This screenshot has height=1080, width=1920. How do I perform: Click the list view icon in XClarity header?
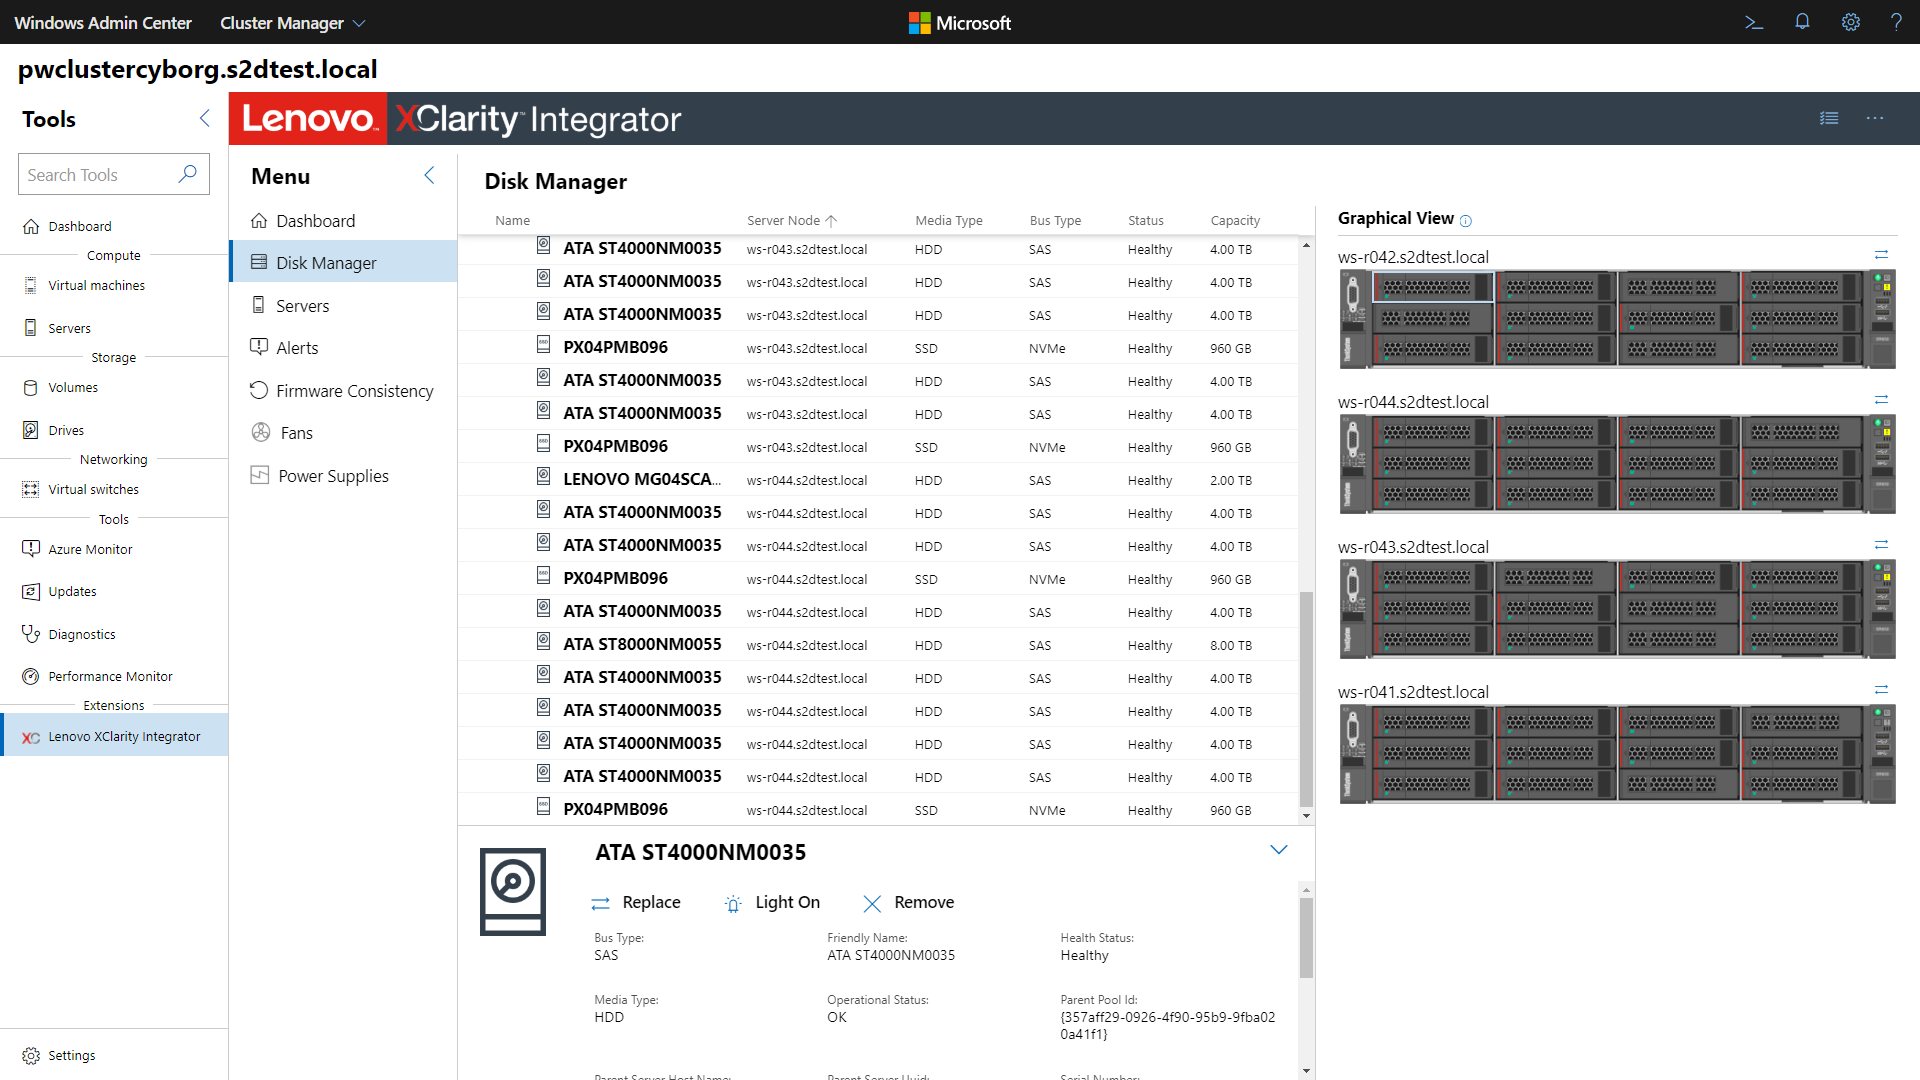[1829, 118]
